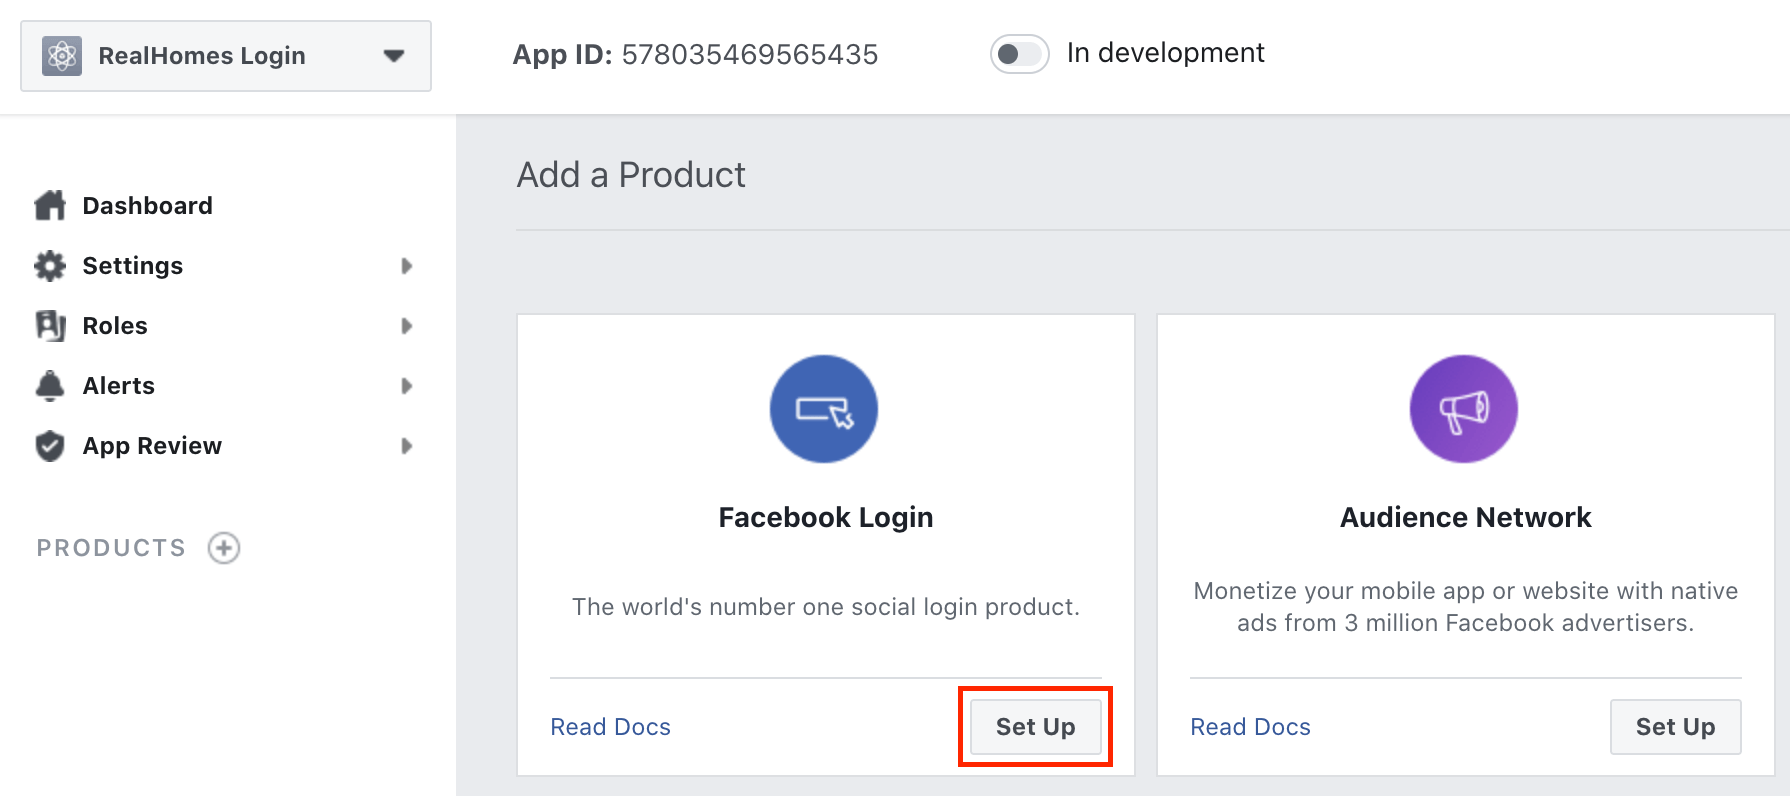
Task: Click the social login product description text
Action: tap(826, 607)
